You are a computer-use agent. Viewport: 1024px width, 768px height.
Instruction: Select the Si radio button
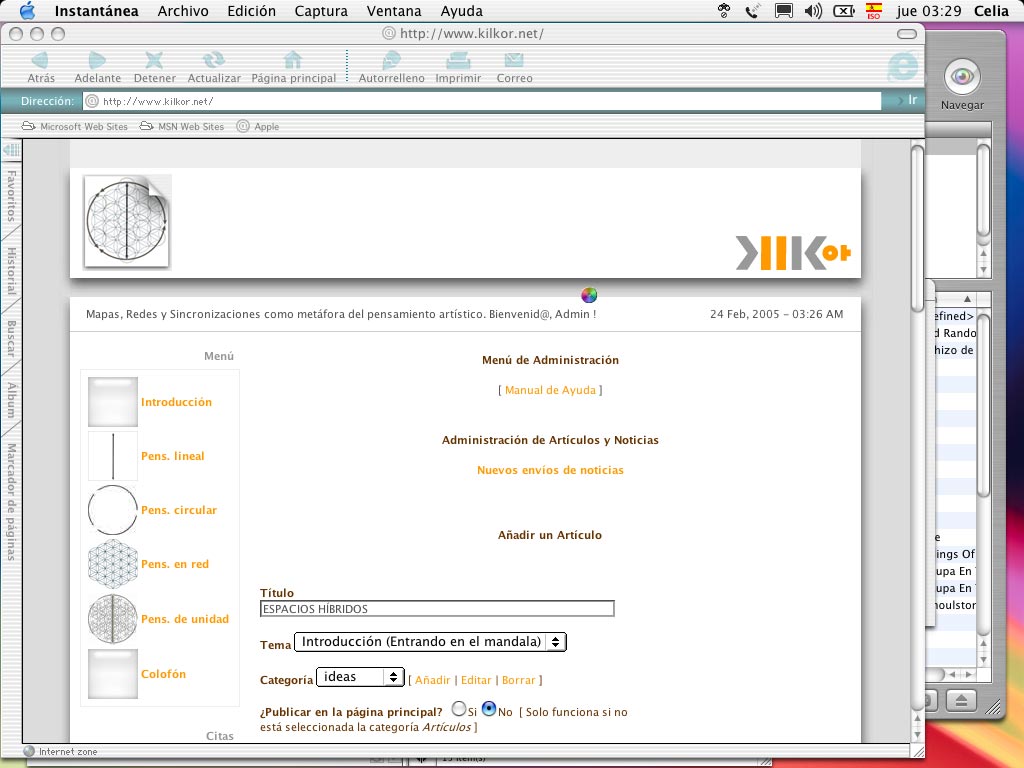pyautogui.click(x=459, y=708)
